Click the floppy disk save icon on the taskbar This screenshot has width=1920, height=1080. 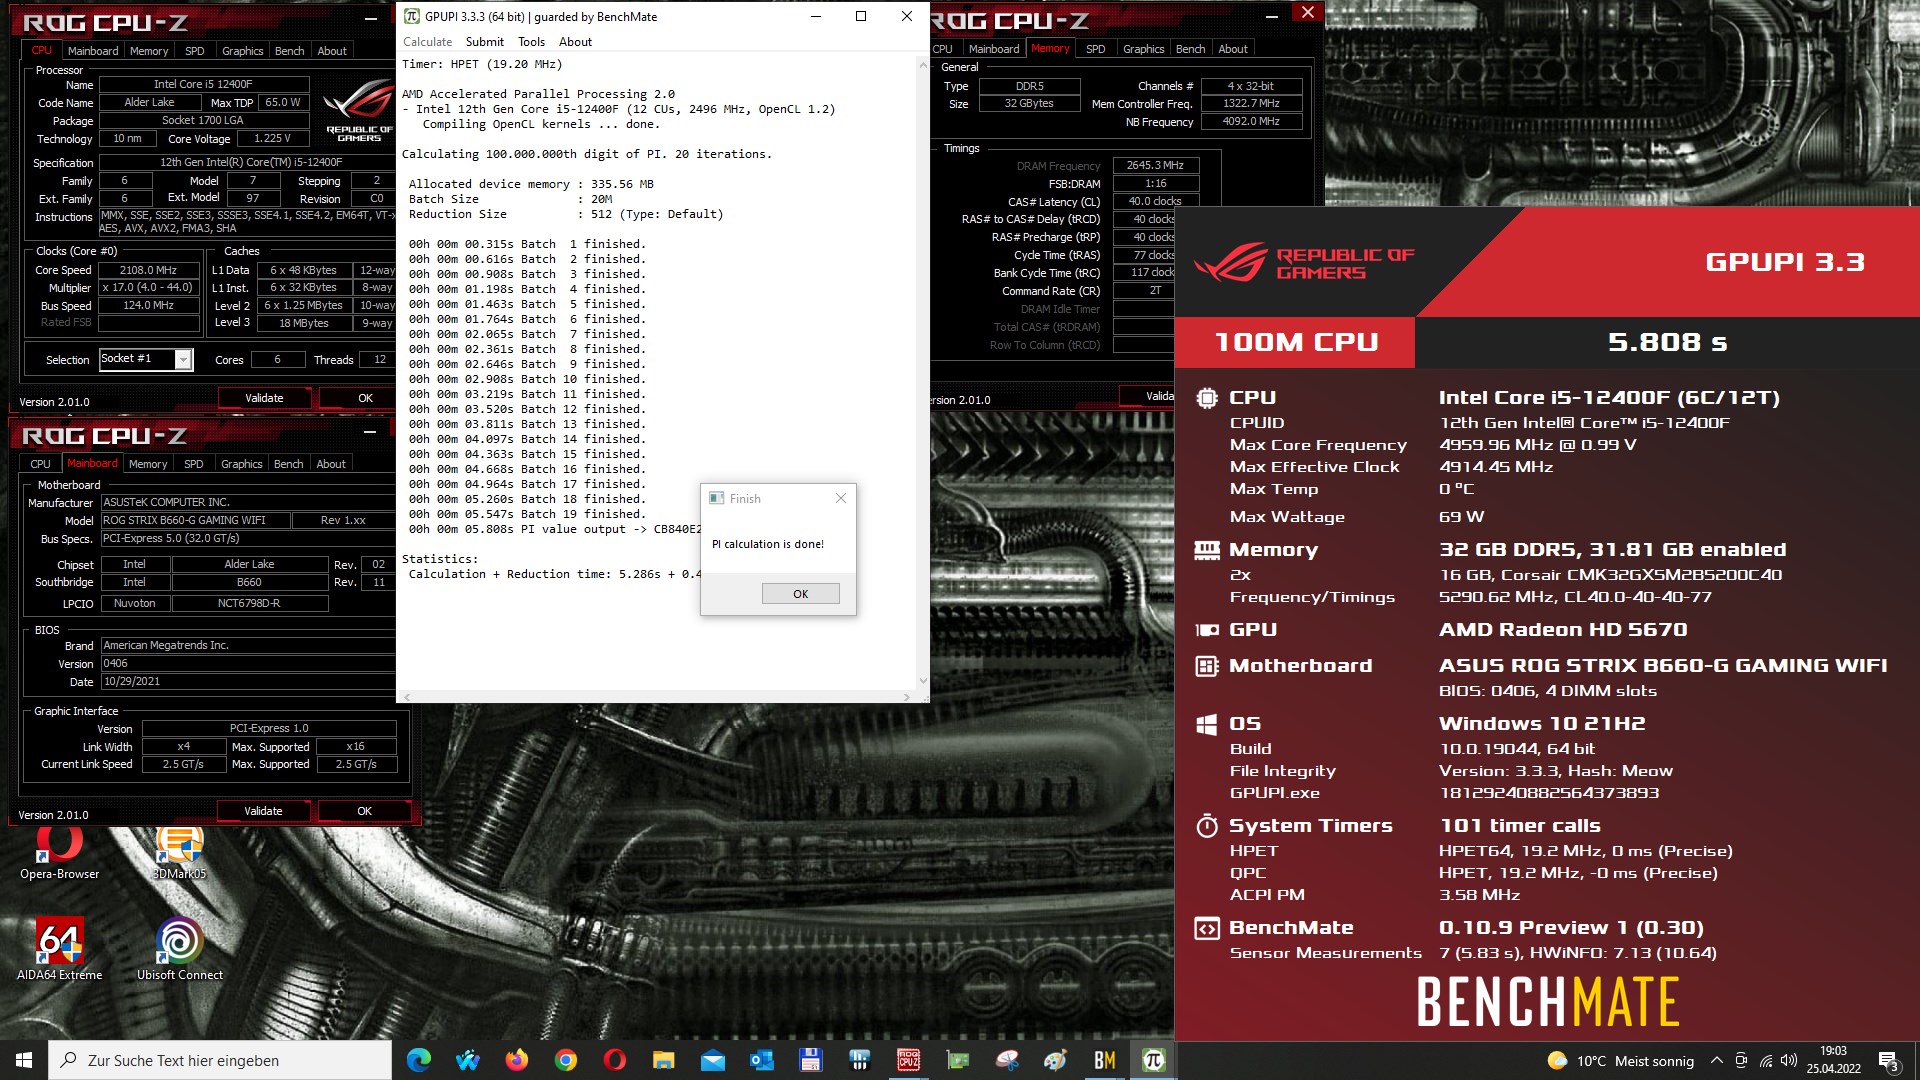coord(810,1060)
